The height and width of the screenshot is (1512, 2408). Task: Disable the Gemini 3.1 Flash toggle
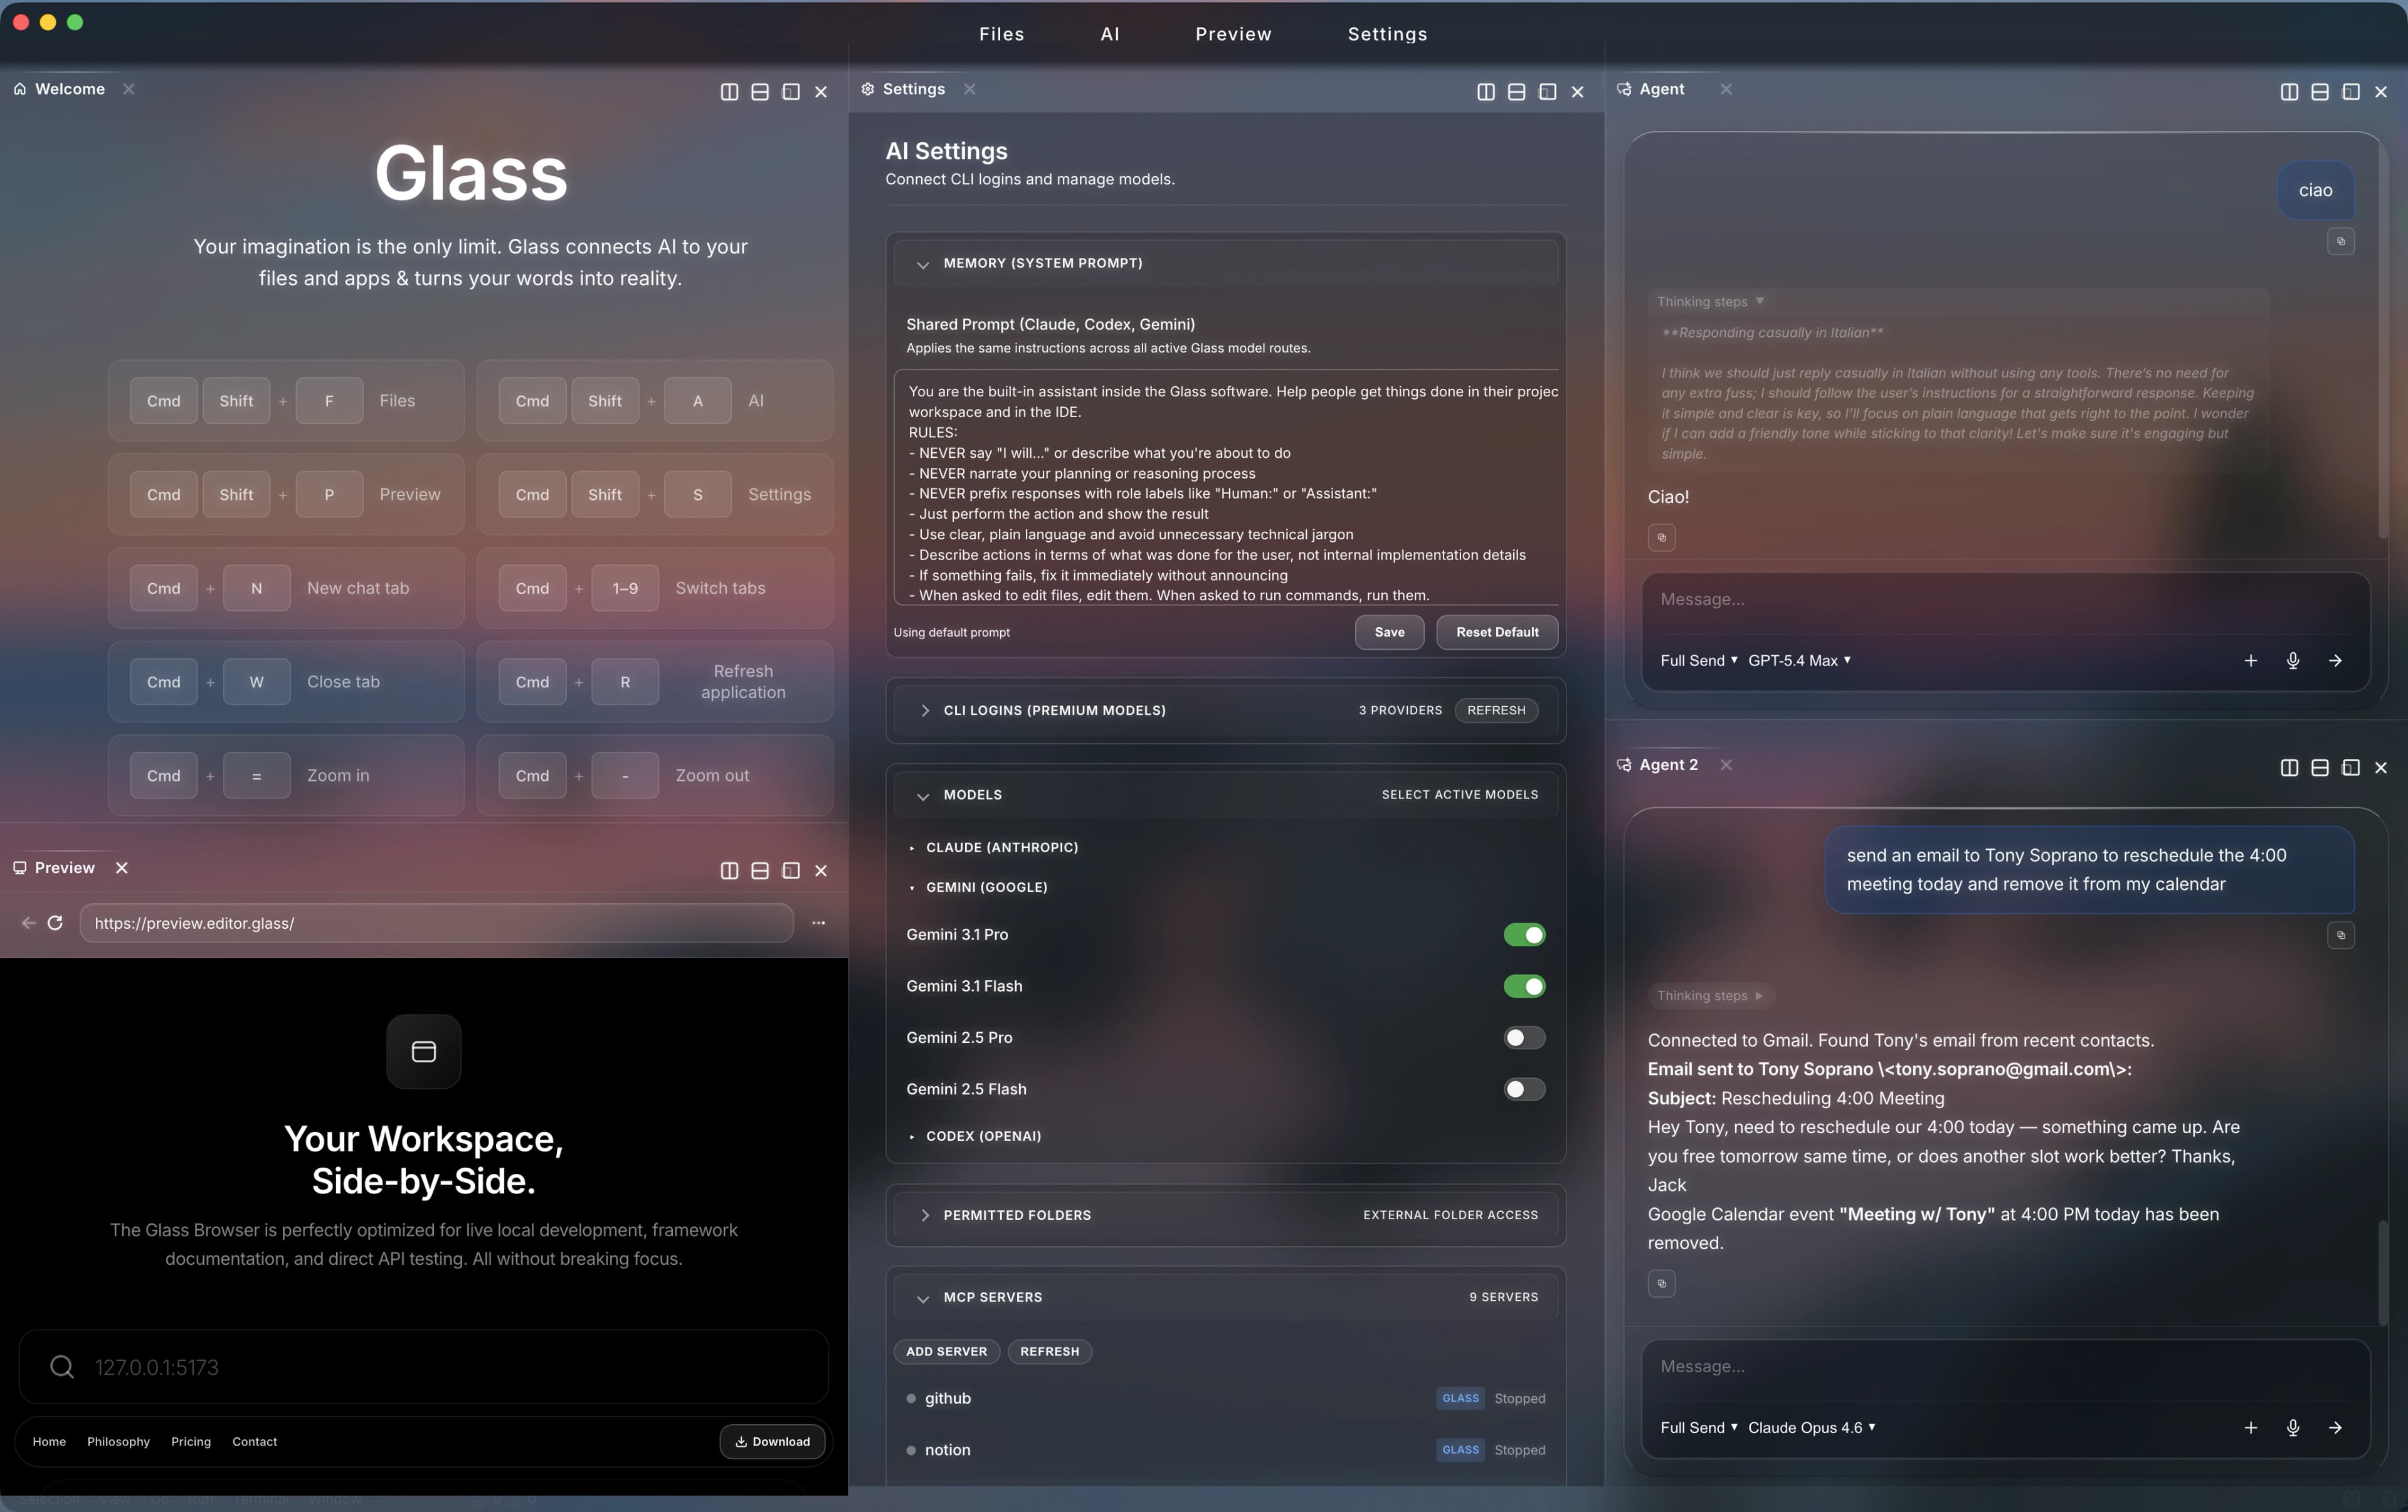click(x=1524, y=986)
